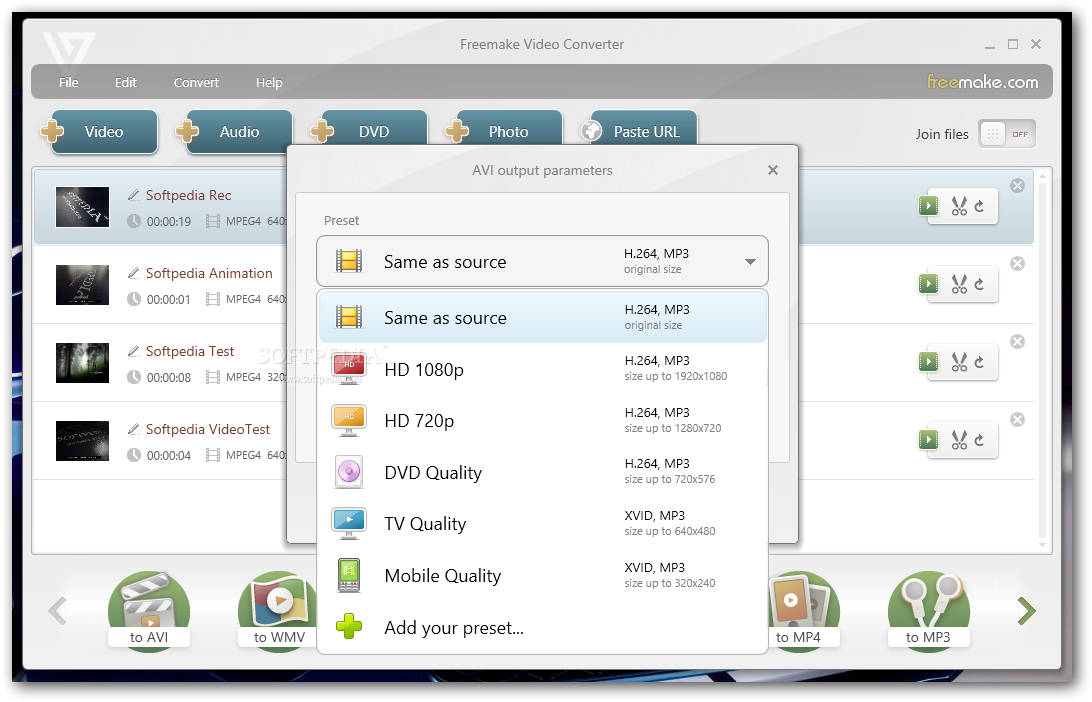Add an Audio file
The height and width of the screenshot is (702, 1092).
coord(235,132)
